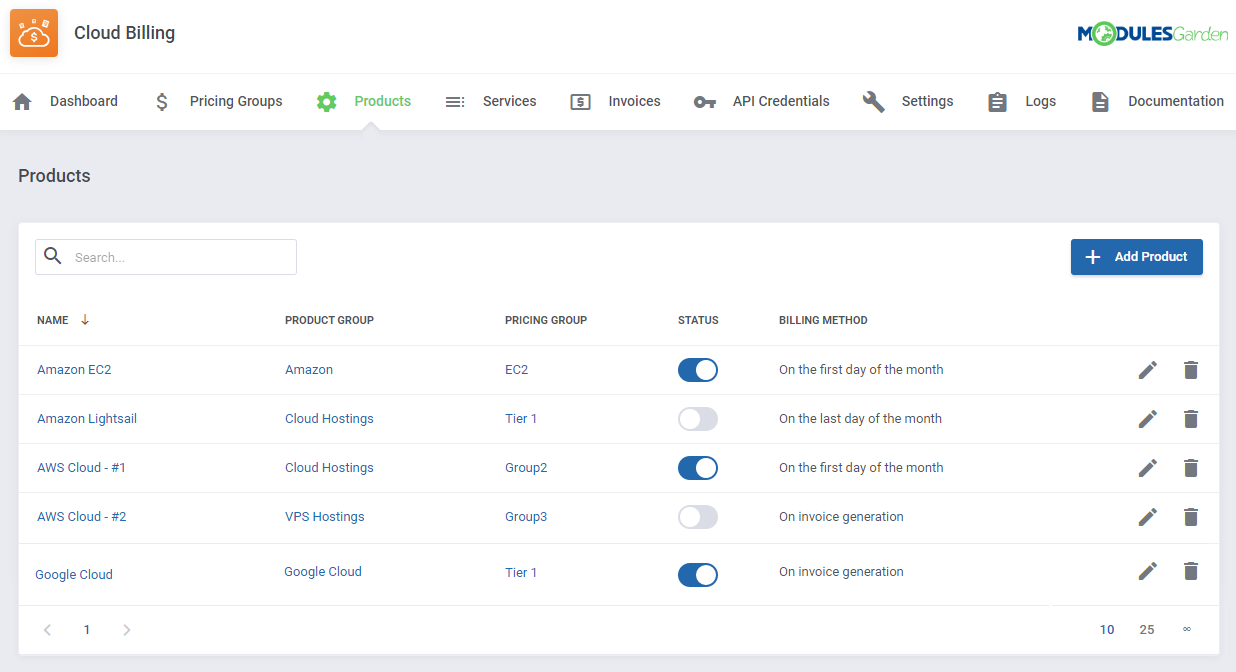Screen dimensions: 1236x672
Task: Disable Google Cloud status toggle
Action: click(698, 575)
